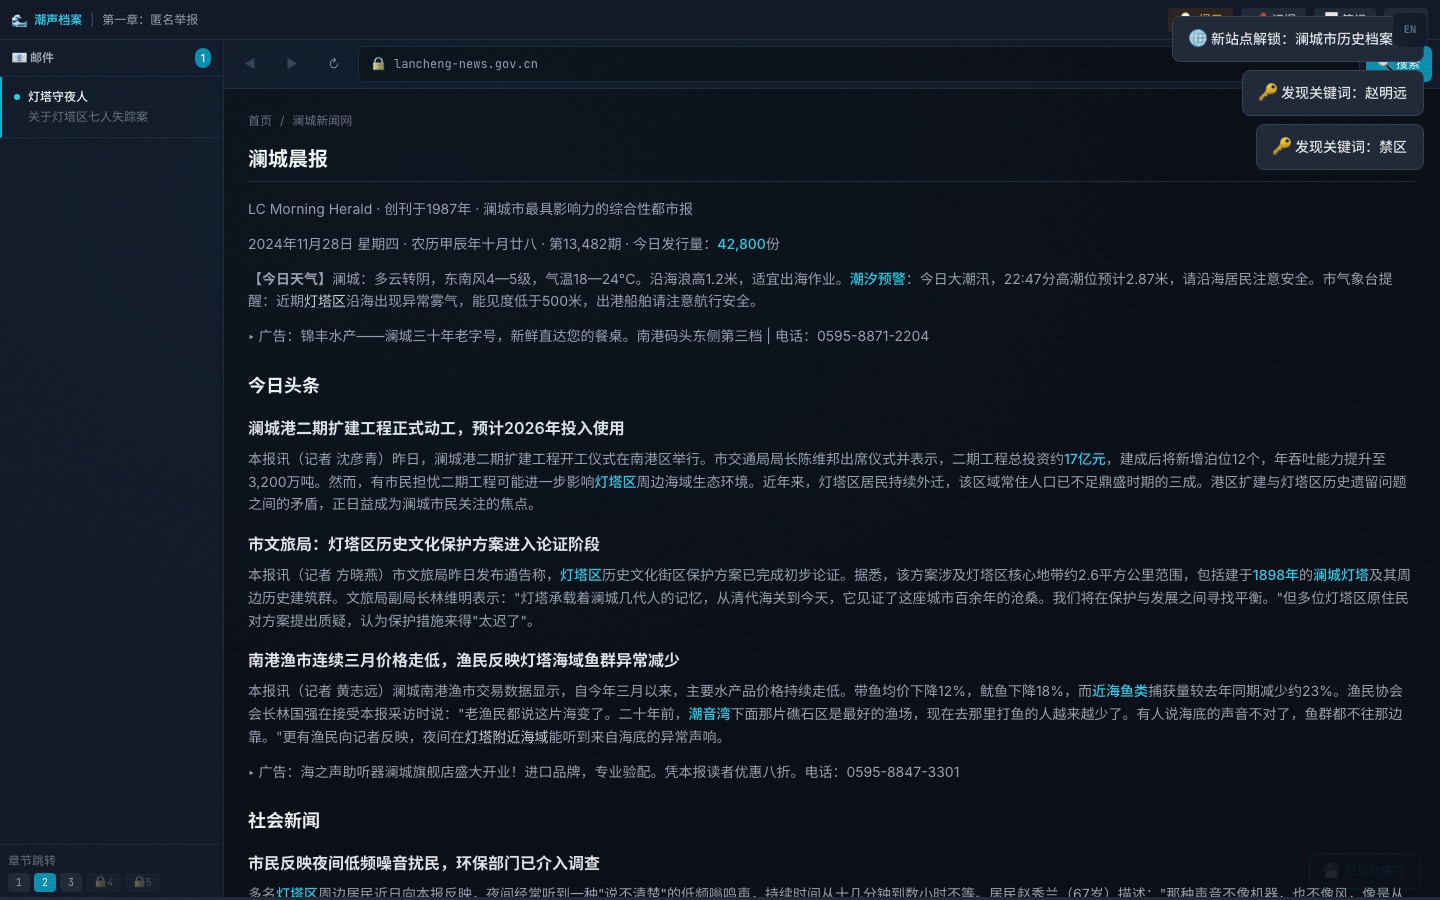The height and width of the screenshot is (900, 1440).
Task: Click the 潮声档案 wave logo icon
Action: coord(19,20)
